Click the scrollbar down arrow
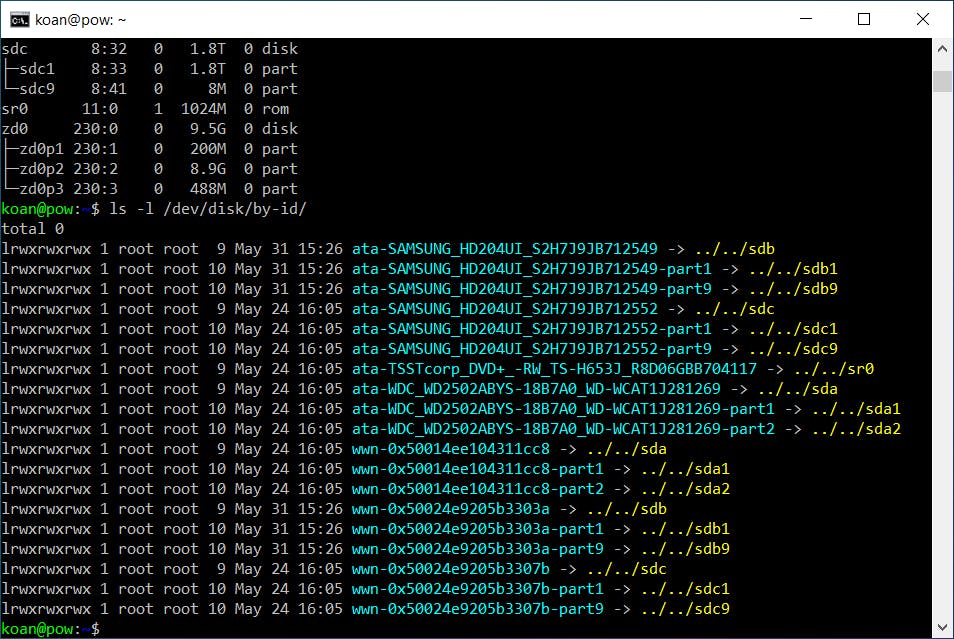Image resolution: width=954 pixels, height=639 pixels. (942, 627)
